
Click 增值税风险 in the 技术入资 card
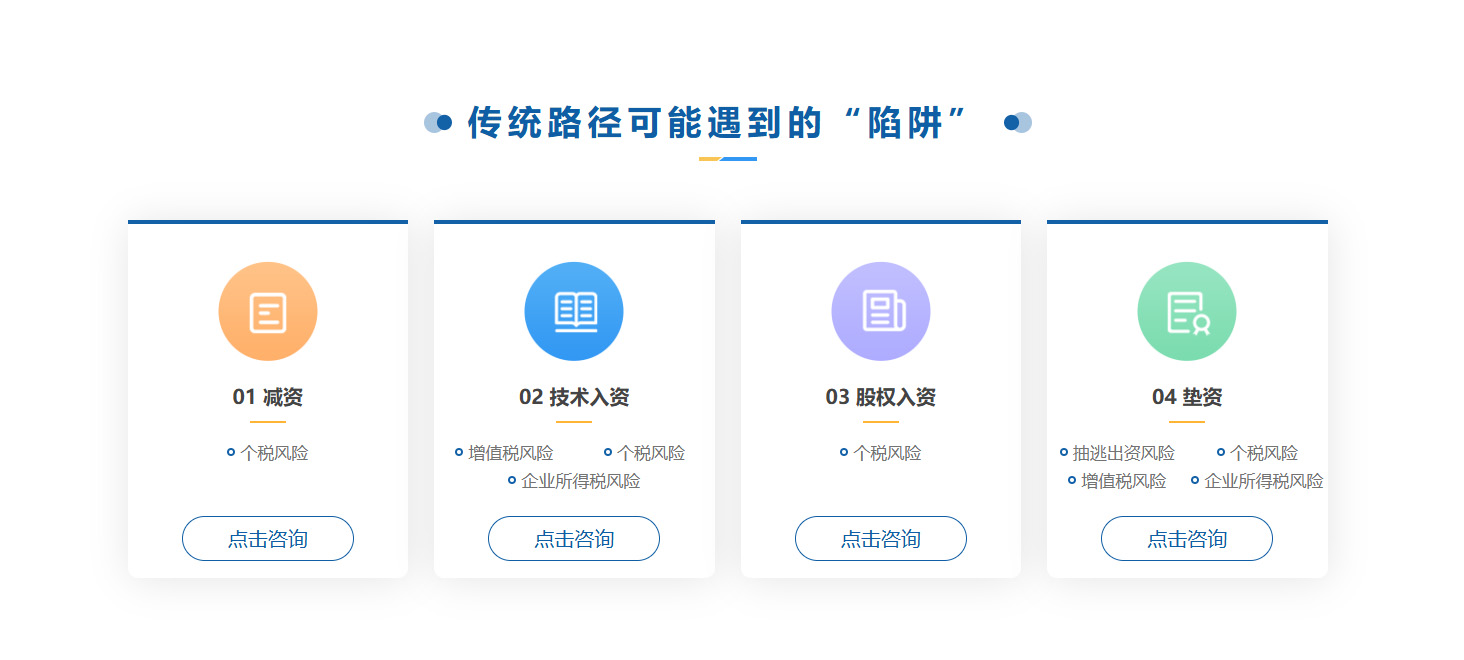click(510, 453)
